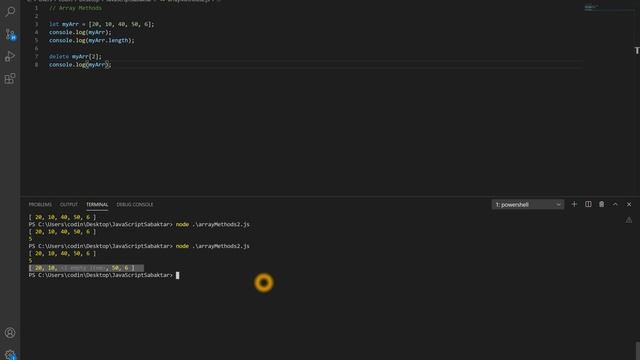Click line 8 'console.log(myArr);' code
Screen dimensions: 640x360
pyautogui.click(x=80, y=64)
